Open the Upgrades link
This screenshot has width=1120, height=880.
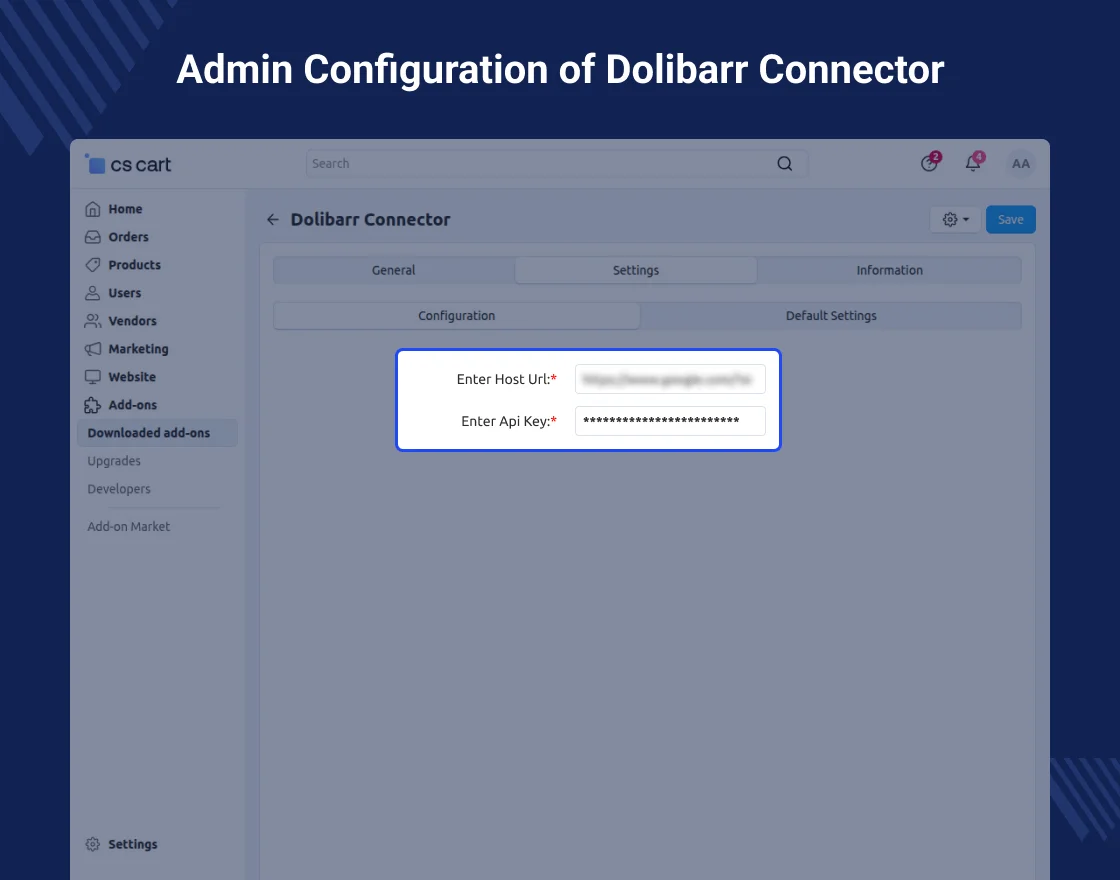tap(114, 461)
